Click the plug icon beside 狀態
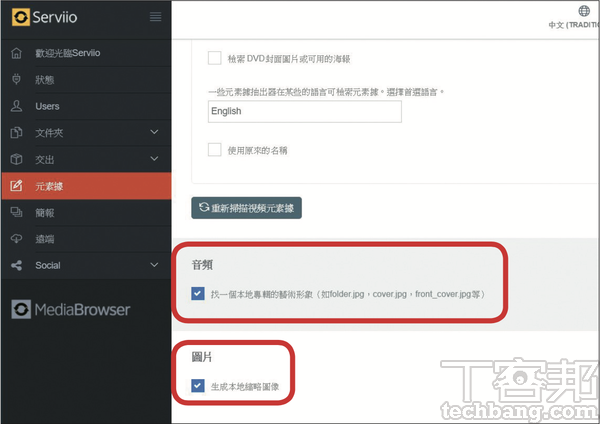This screenshot has height=424, width=600. [x=16, y=80]
